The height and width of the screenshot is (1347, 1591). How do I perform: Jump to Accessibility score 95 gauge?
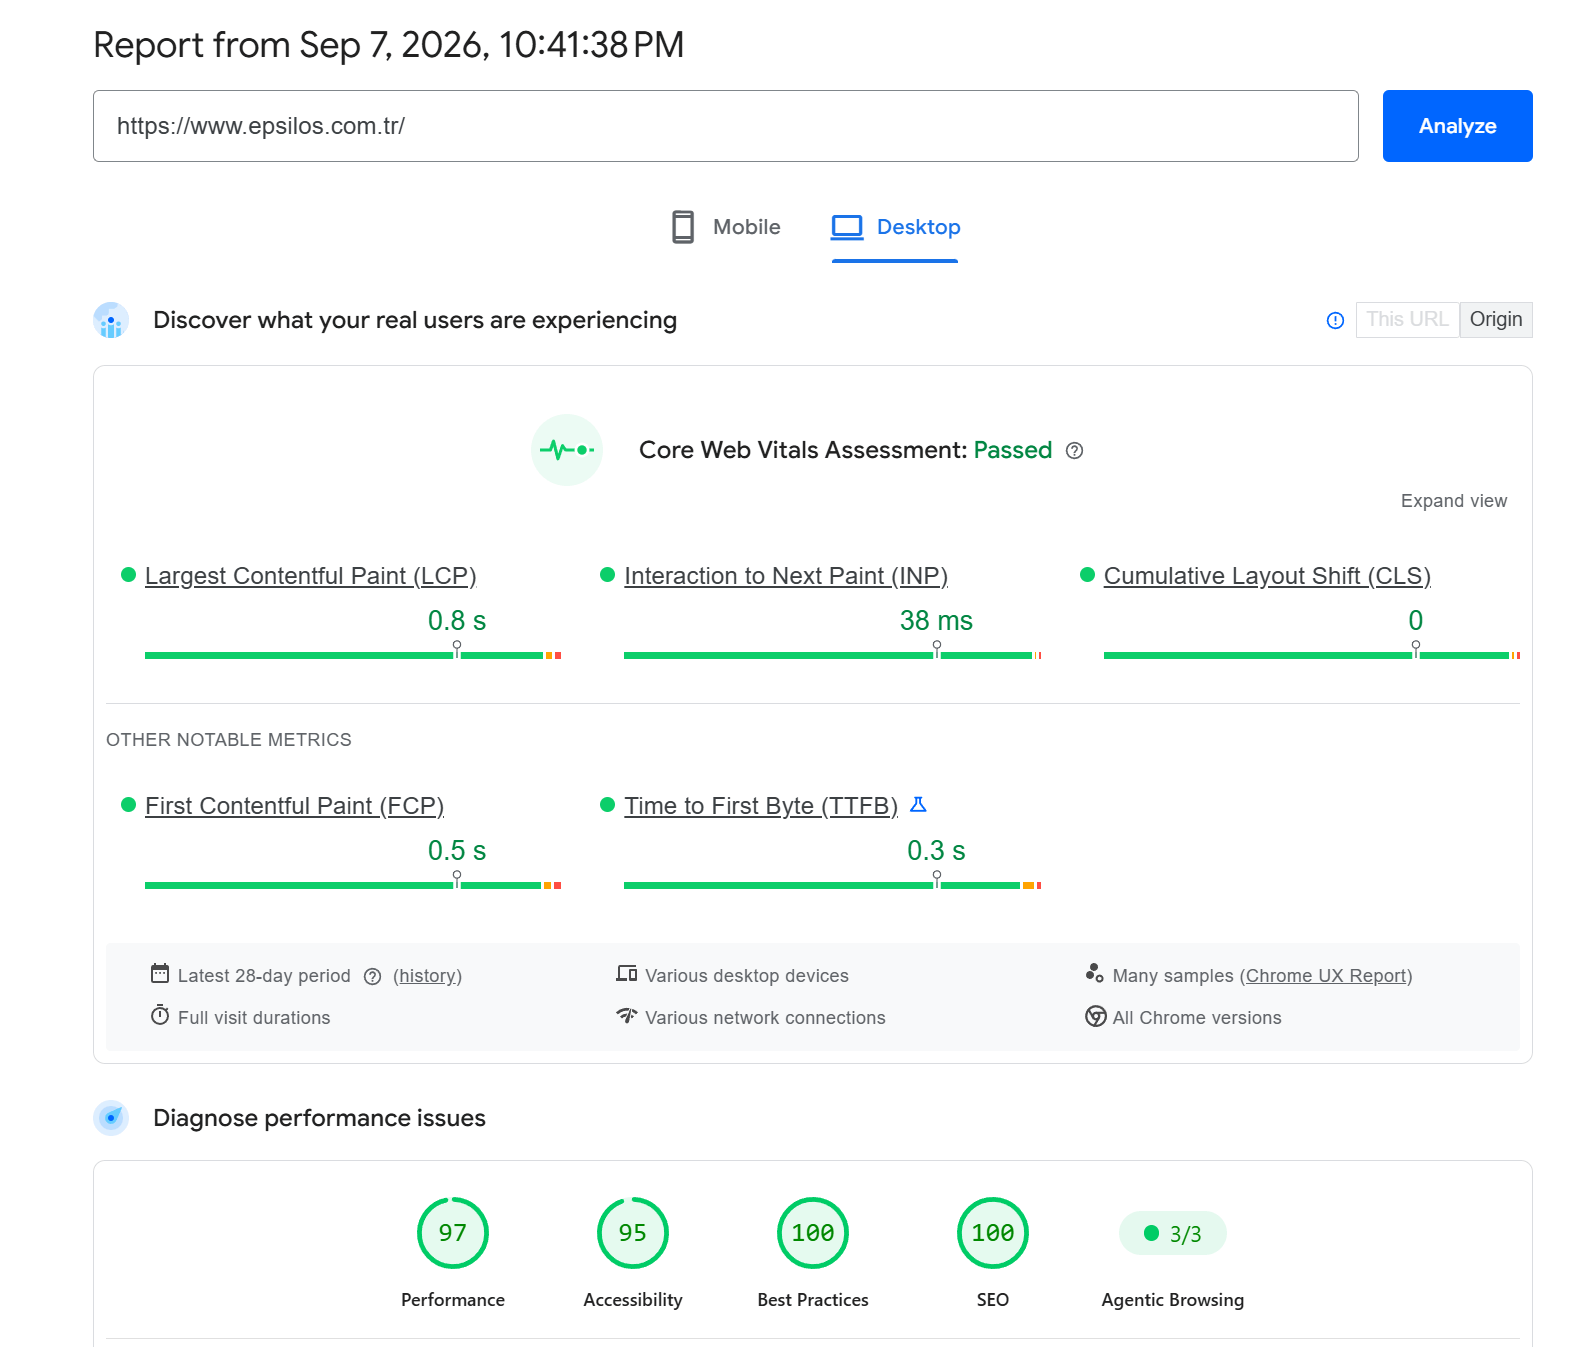[x=633, y=1233]
